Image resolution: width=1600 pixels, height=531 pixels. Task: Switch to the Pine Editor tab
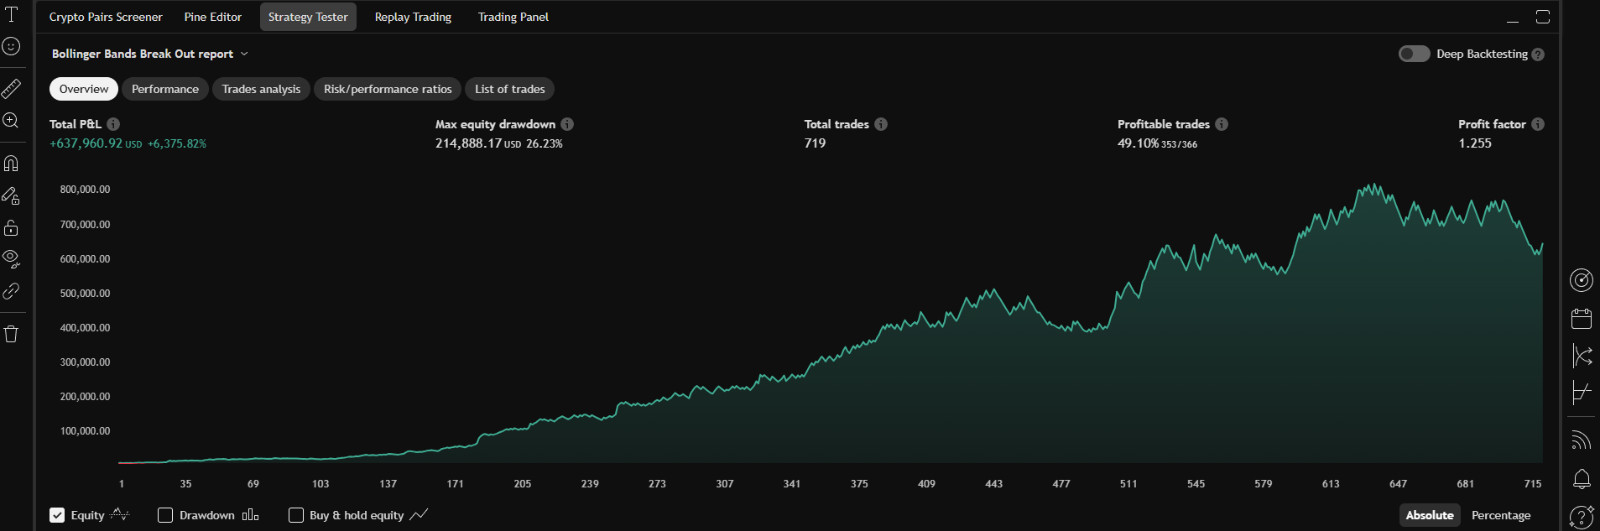coord(213,17)
